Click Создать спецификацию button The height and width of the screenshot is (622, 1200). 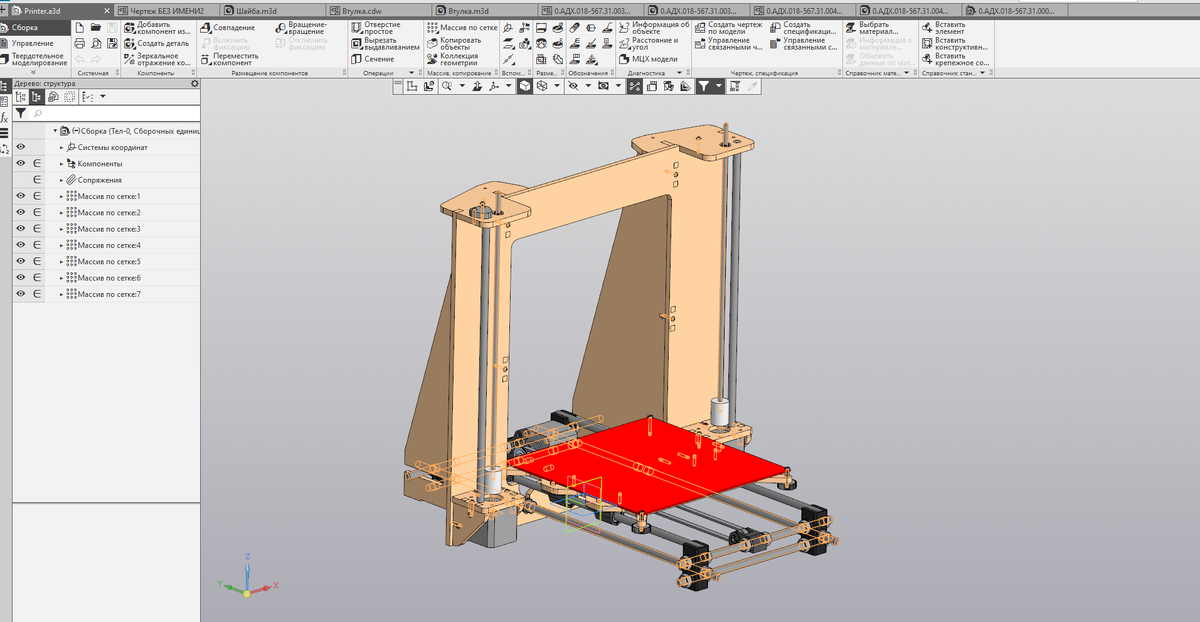coord(803,28)
